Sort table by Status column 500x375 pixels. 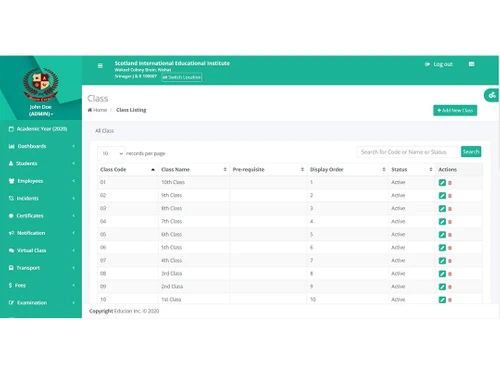pos(412,169)
